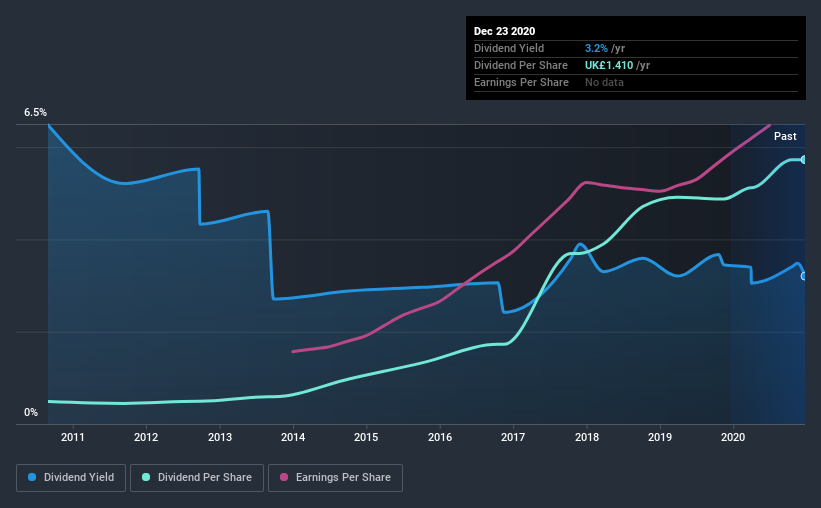Click the 0% y-axis label

coord(31,413)
